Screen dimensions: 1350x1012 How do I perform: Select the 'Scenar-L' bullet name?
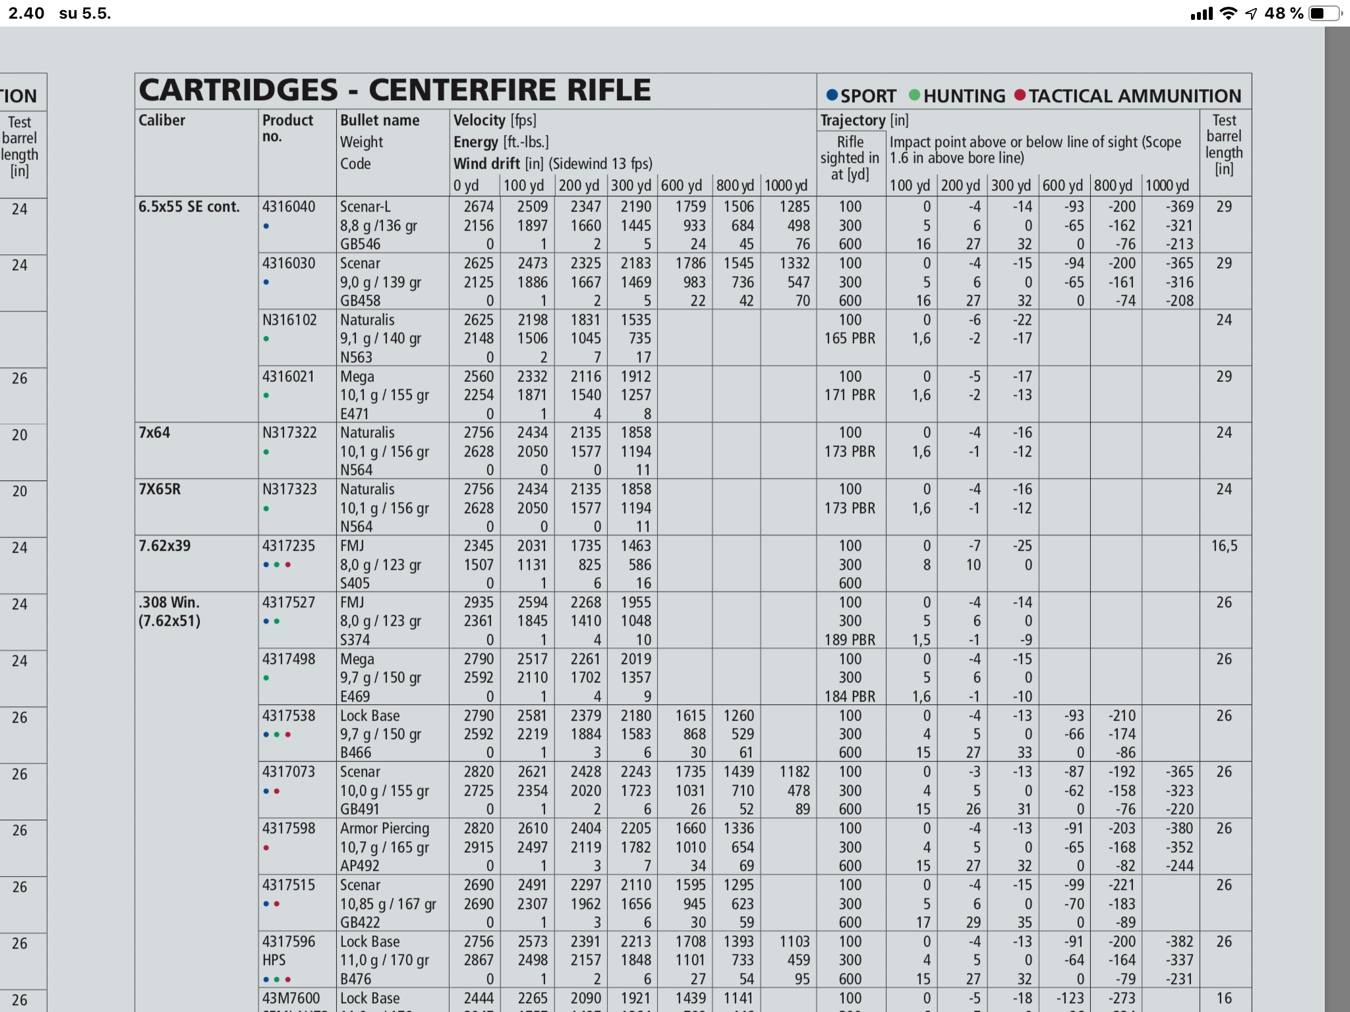[x=366, y=207]
